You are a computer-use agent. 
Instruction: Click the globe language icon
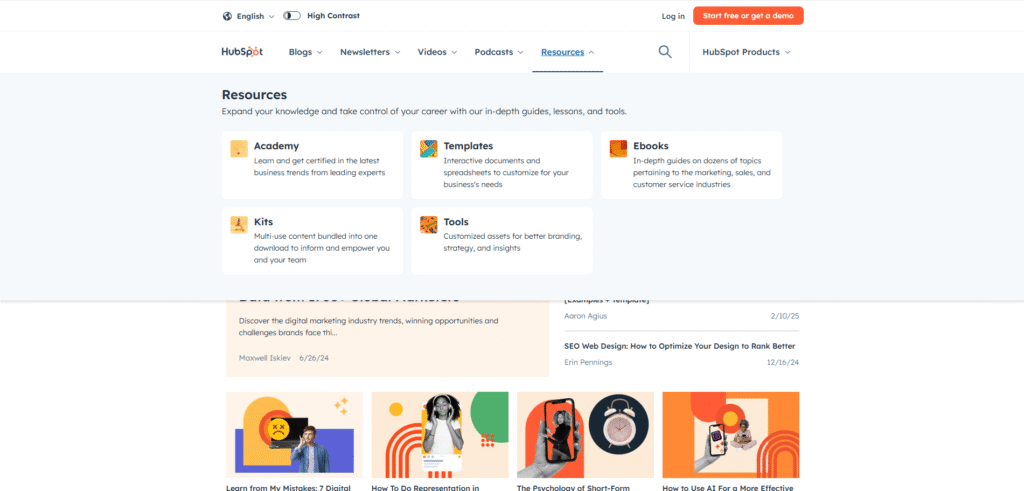[227, 16]
